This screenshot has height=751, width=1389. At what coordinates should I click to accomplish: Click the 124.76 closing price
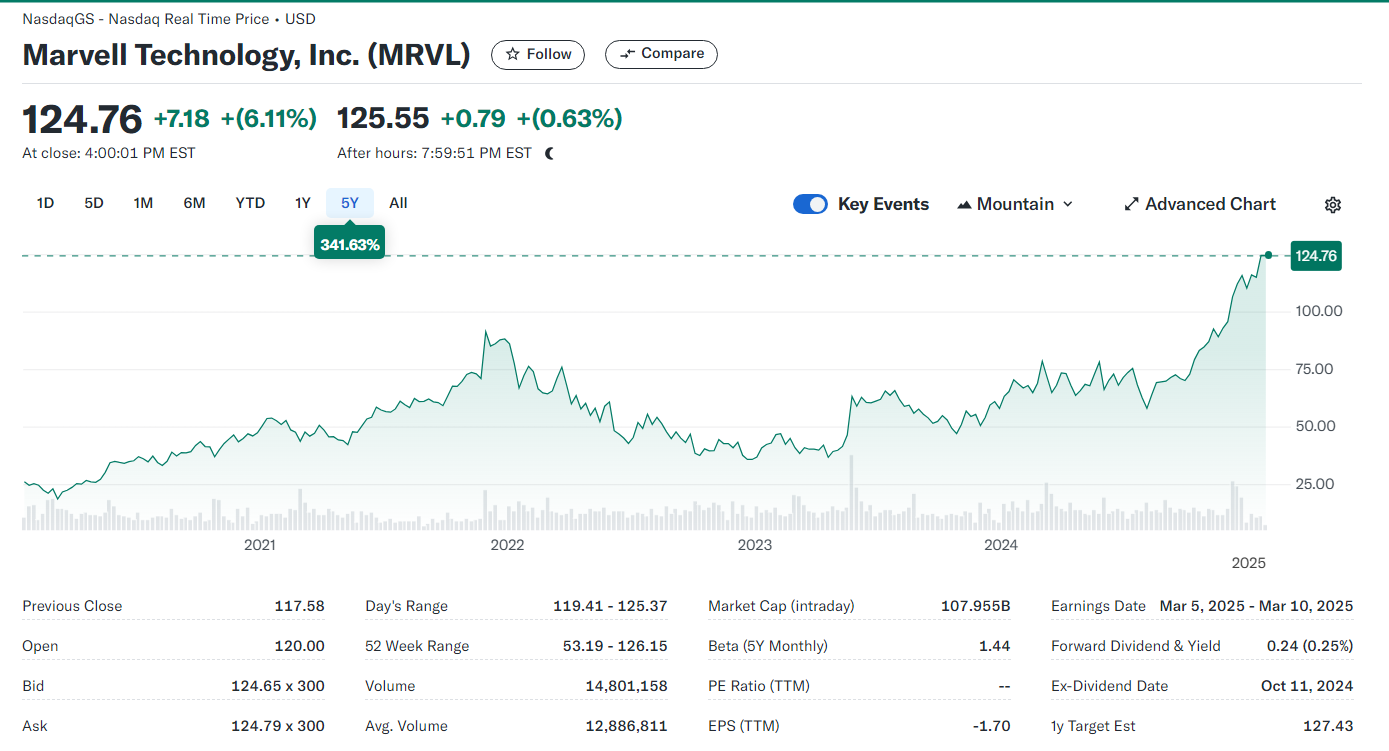tap(82, 119)
